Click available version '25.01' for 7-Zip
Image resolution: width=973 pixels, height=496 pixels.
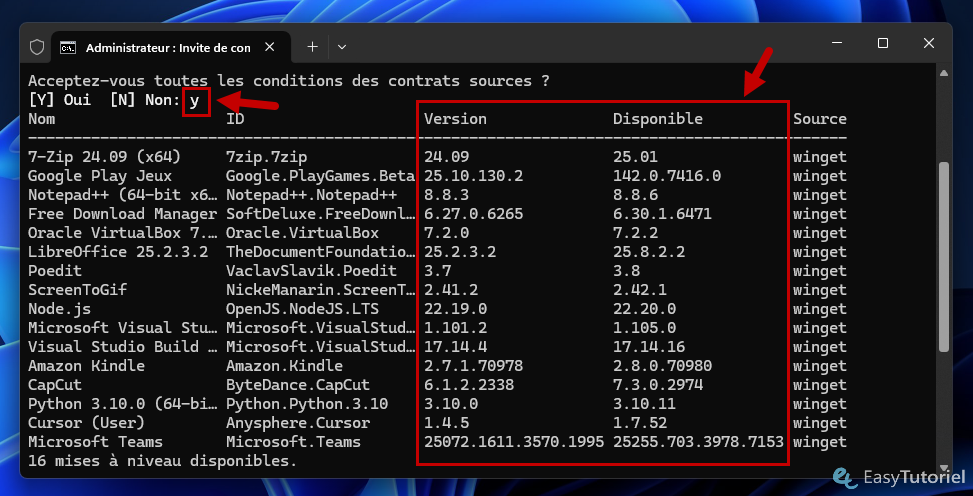(x=635, y=157)
